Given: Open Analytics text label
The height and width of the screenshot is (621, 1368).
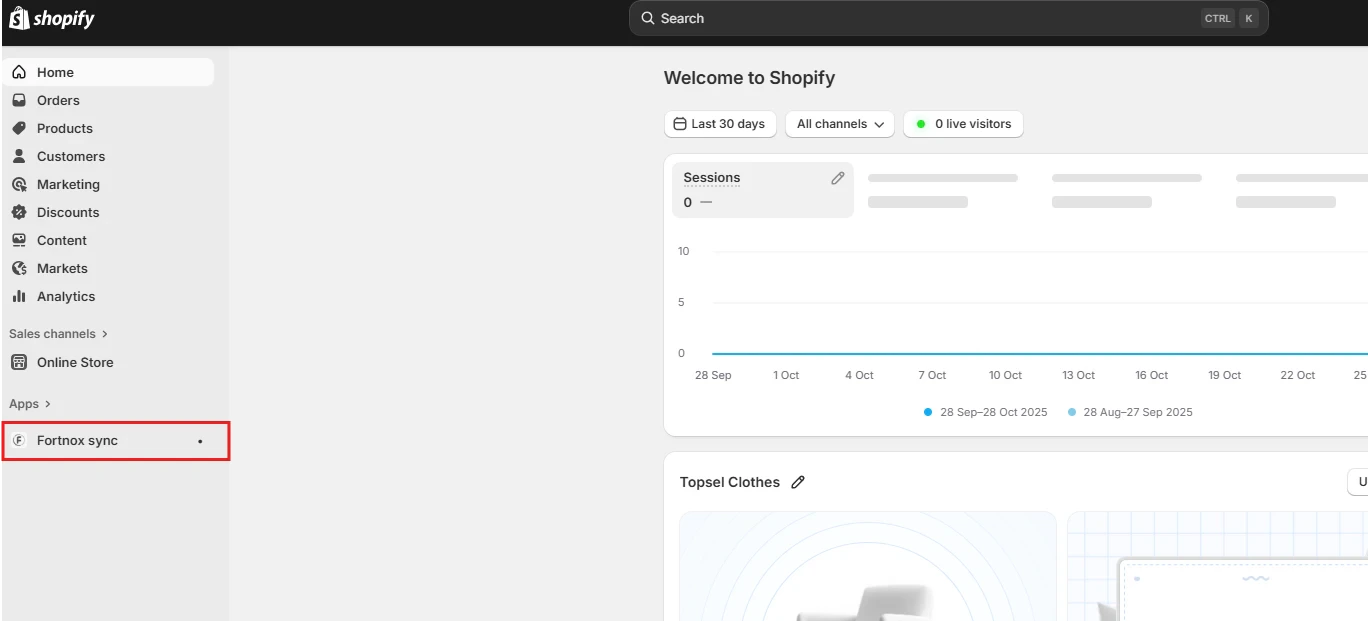Looking at the screenshot, I should tap(66, 296).
